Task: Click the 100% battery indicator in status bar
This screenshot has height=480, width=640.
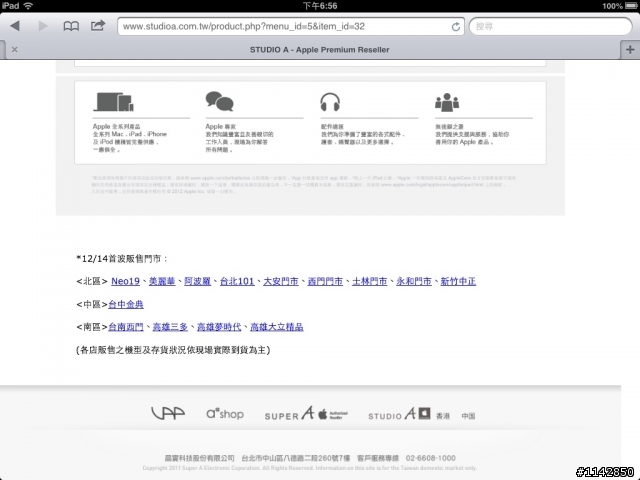Action: (620, 6)
